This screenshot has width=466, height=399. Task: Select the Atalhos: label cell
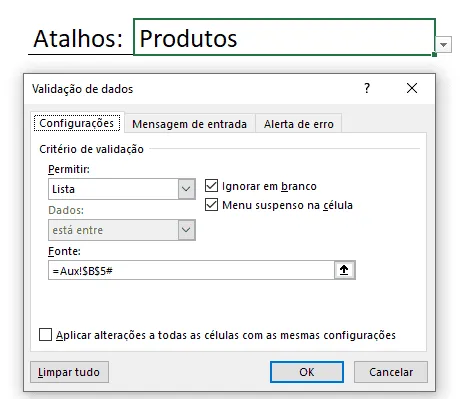(80, 37)
